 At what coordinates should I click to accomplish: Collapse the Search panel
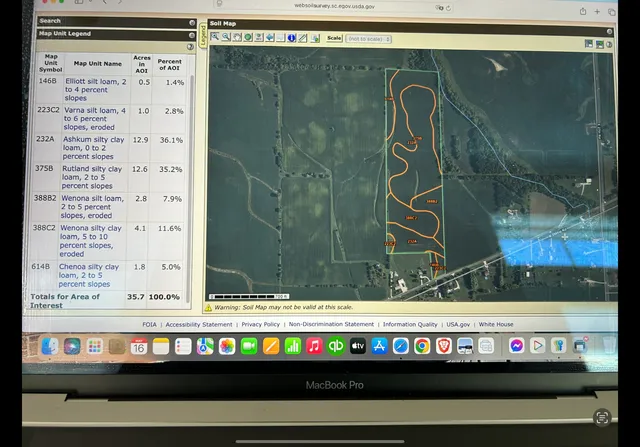192,21
